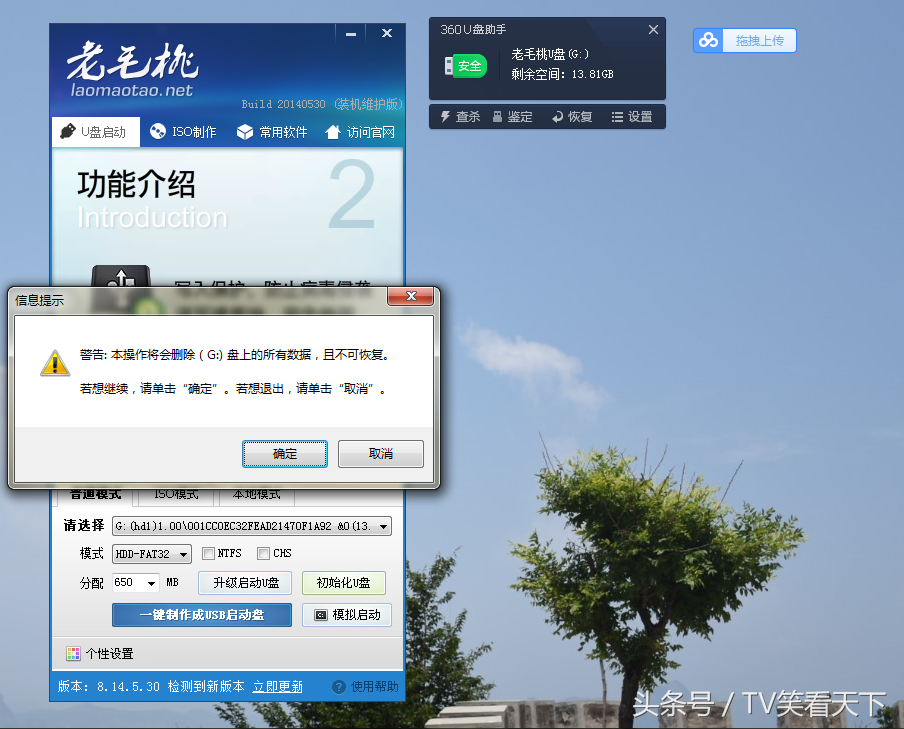
Task: Click the USB drive icon beside U盘启动
Action: point(68,131)
